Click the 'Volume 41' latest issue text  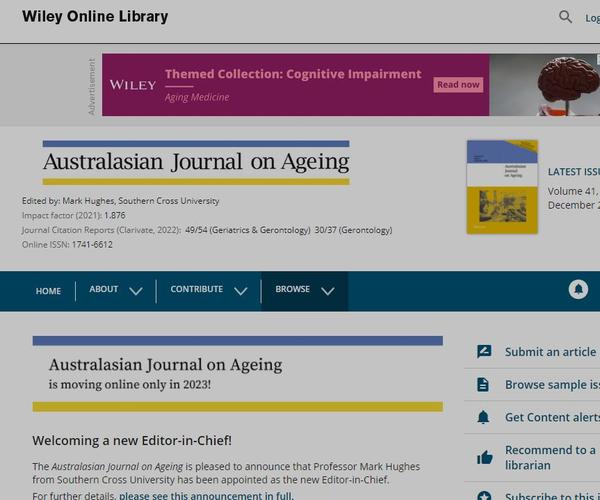coord(573,191)
